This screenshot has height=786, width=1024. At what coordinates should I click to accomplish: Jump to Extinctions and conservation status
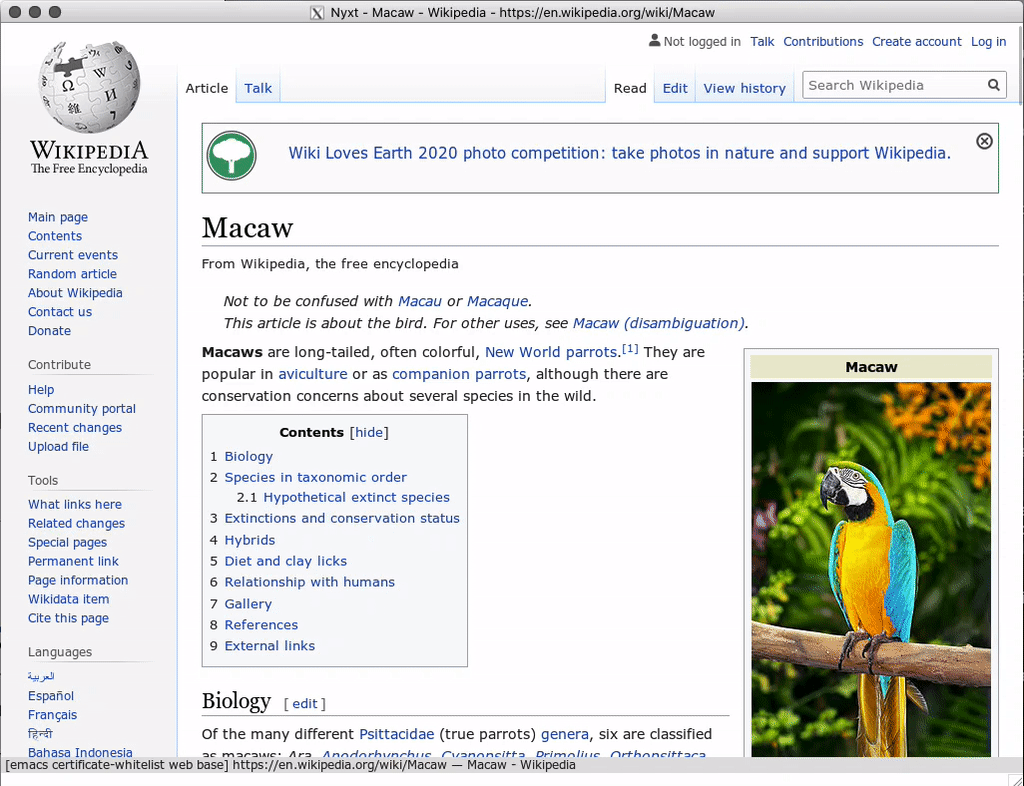[342, 518]
